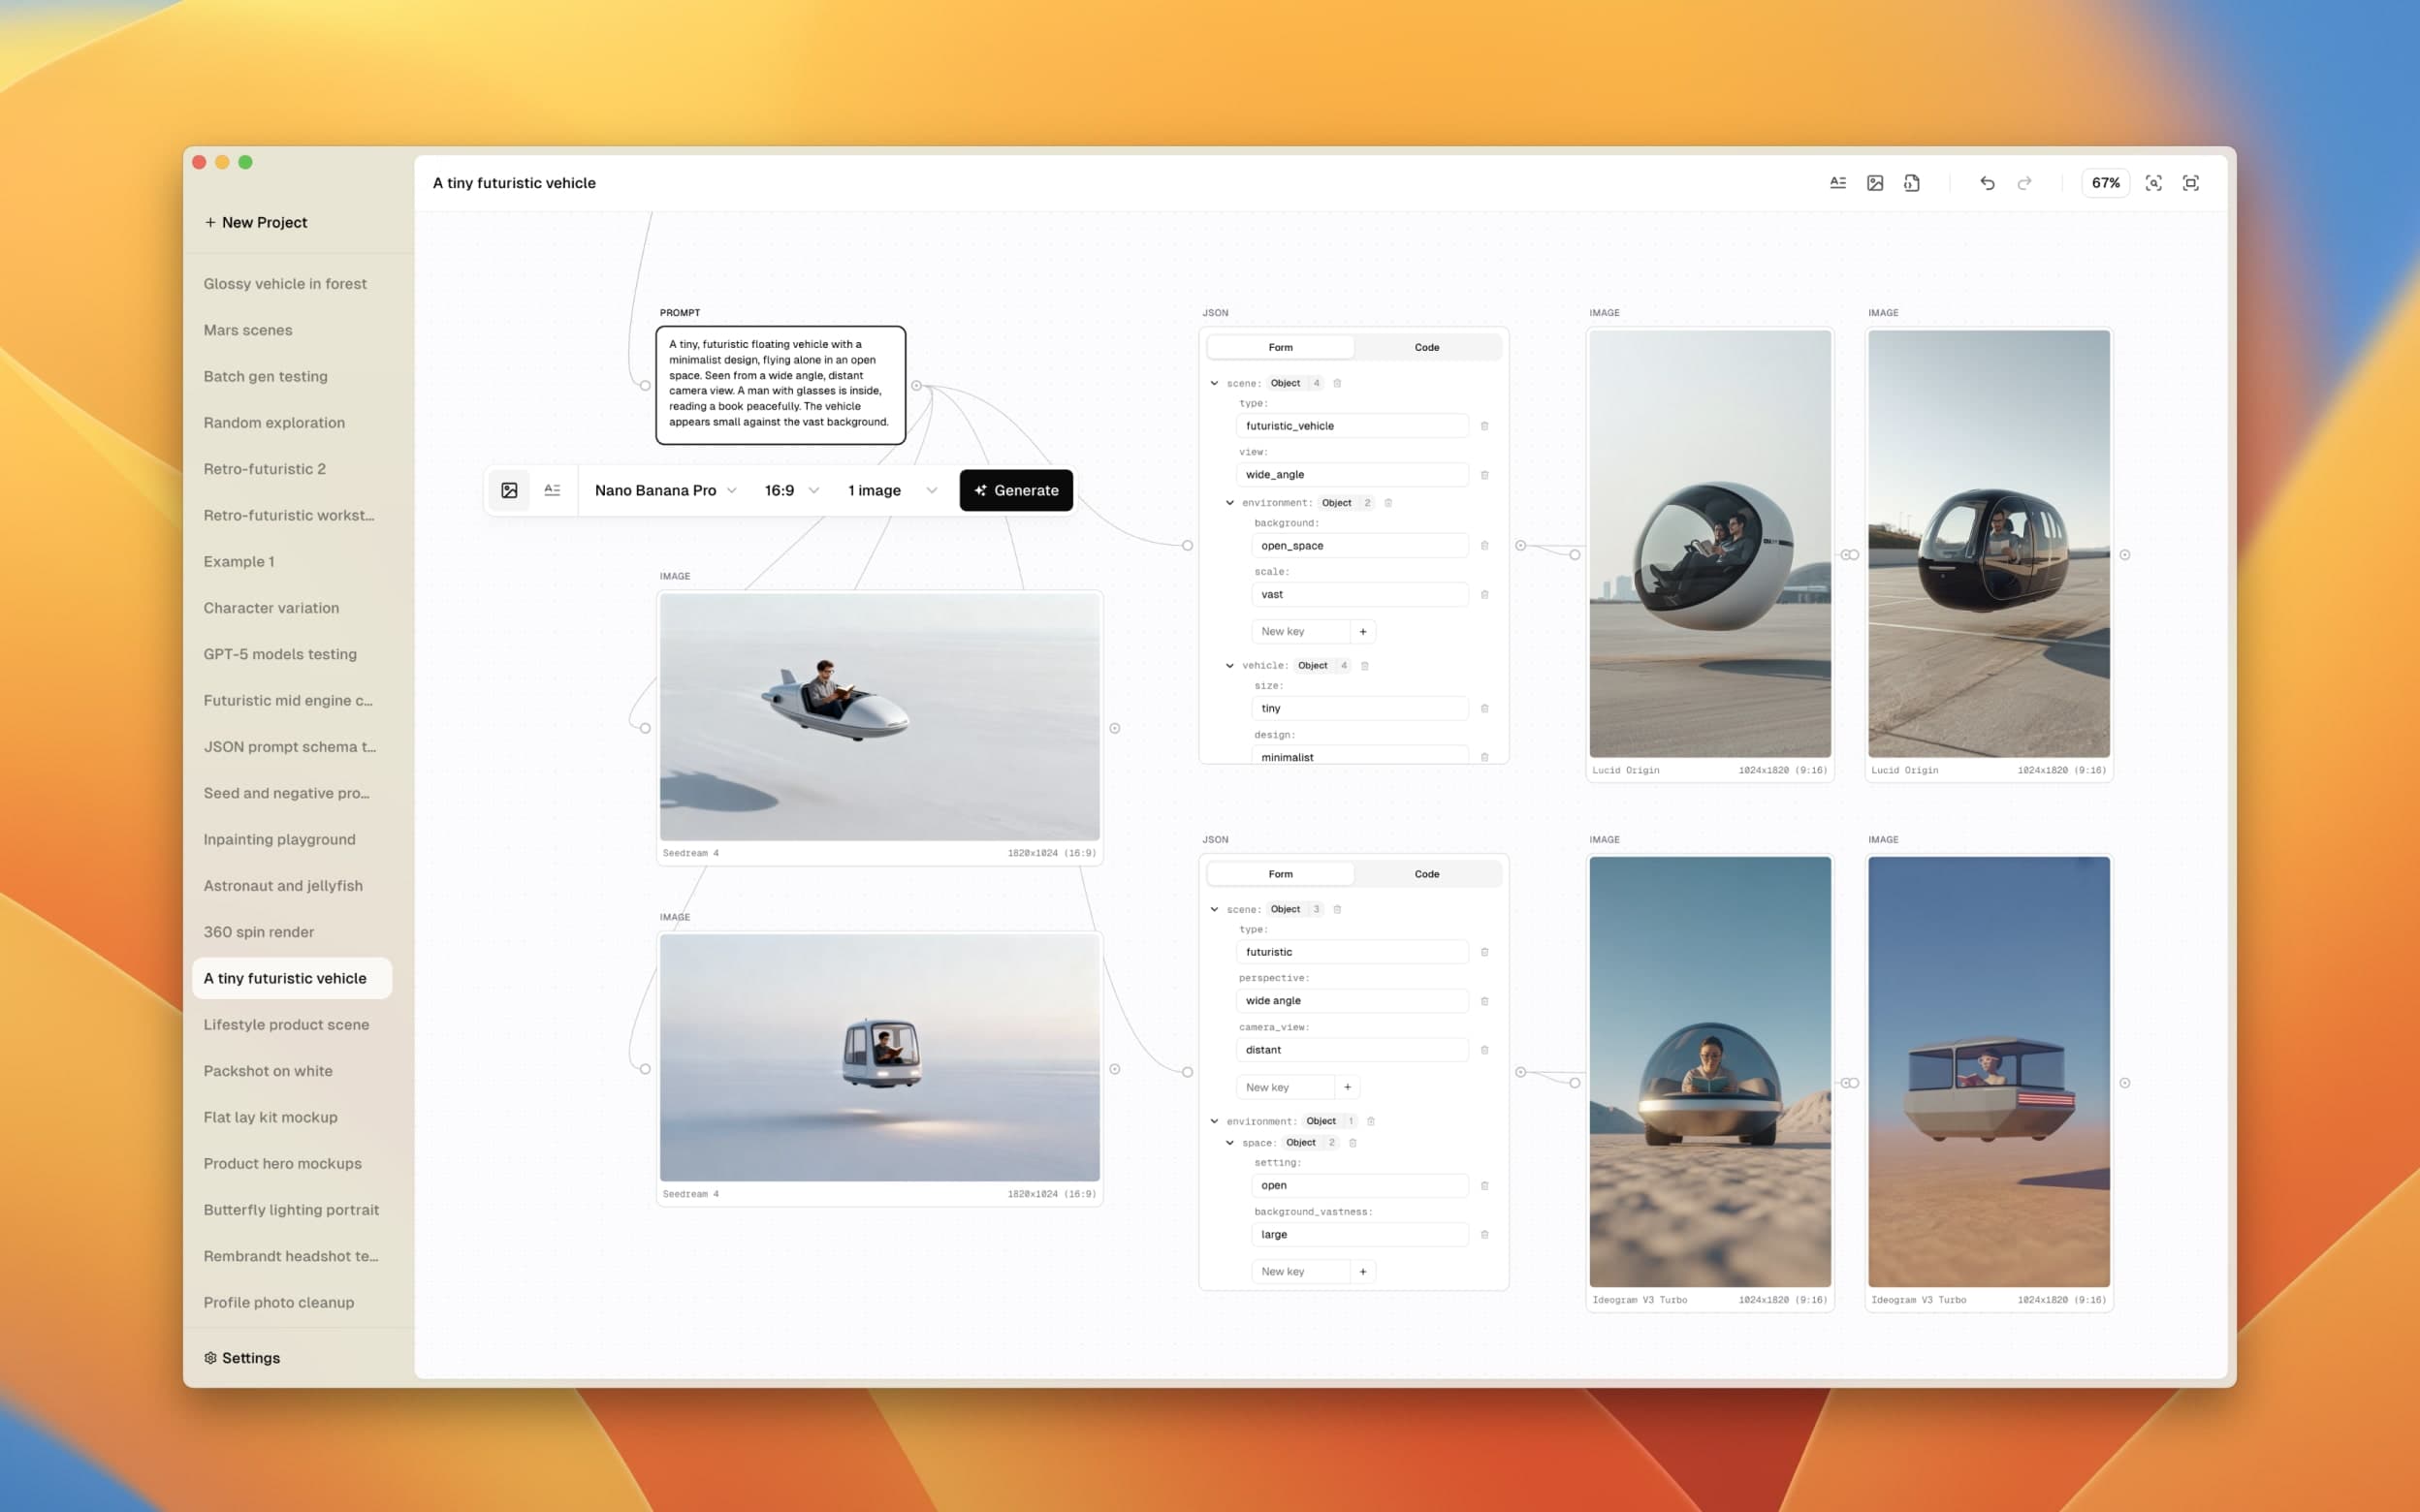Add a JSON file node from the top toolbar
Viewport: 2420px width, 1512px height.
click(1912, 183)
